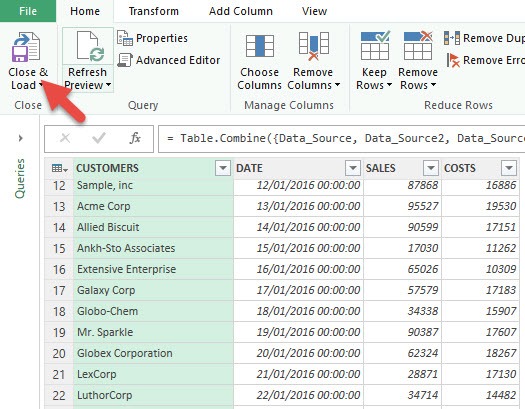Click the Close & Load icon

(26, 47)
